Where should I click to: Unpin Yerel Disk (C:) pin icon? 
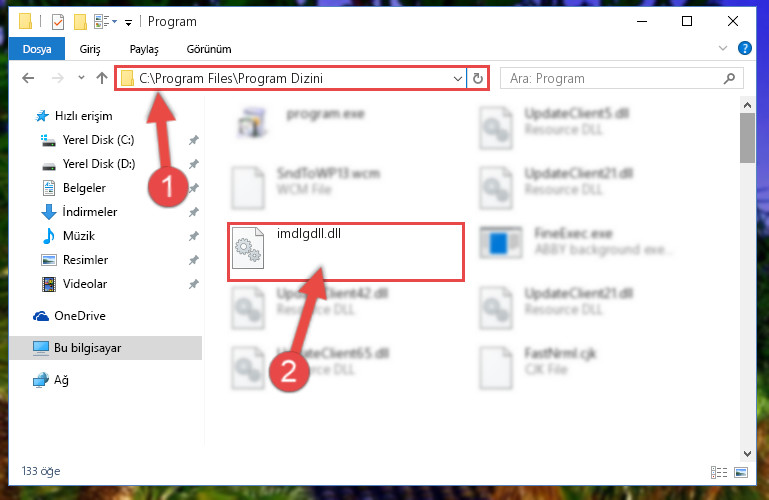tap(194, 140)
